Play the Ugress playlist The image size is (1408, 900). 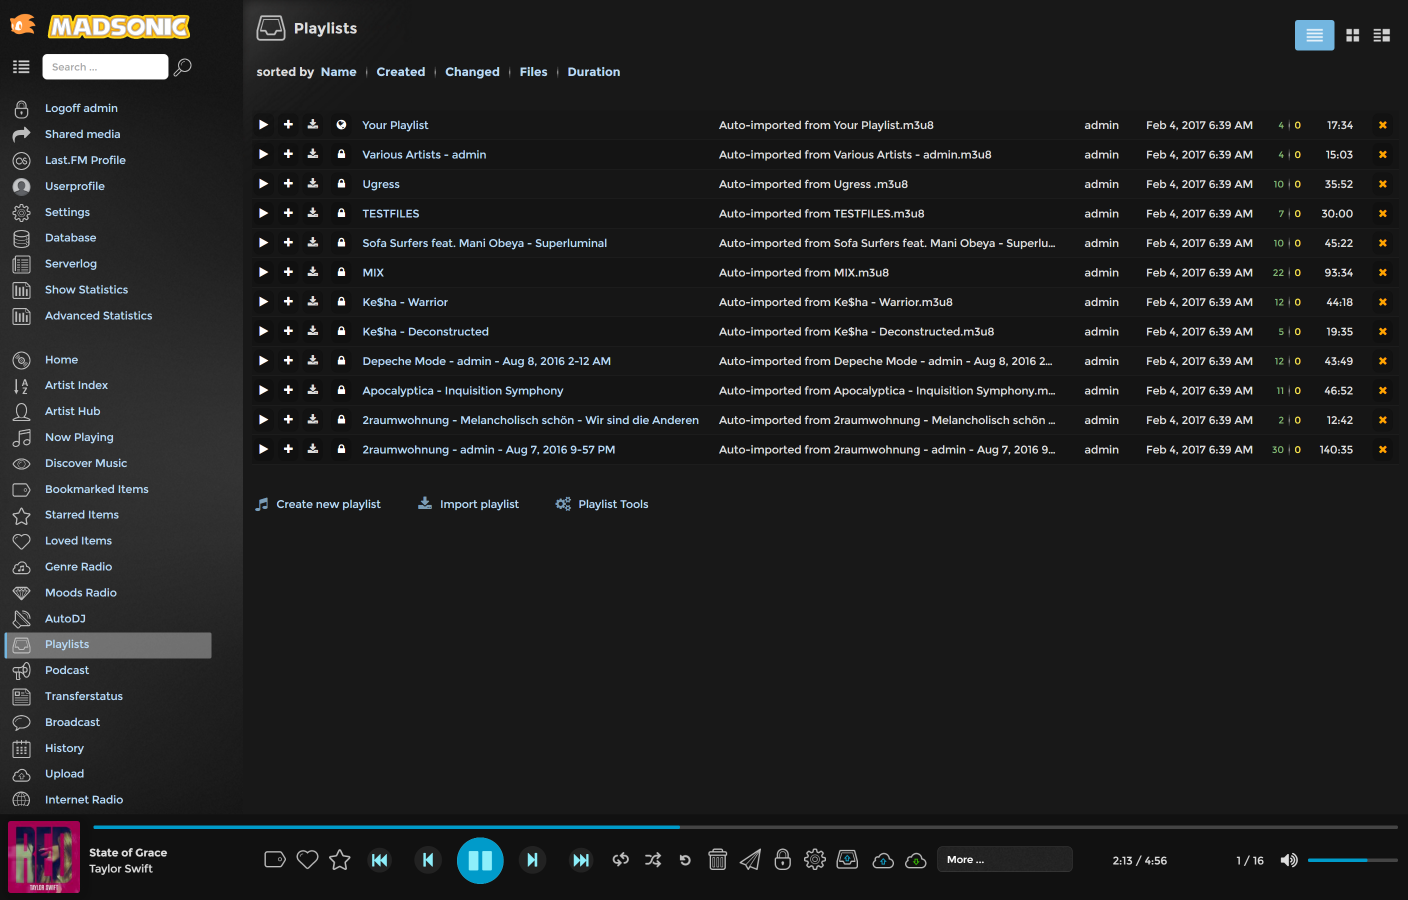263,184
